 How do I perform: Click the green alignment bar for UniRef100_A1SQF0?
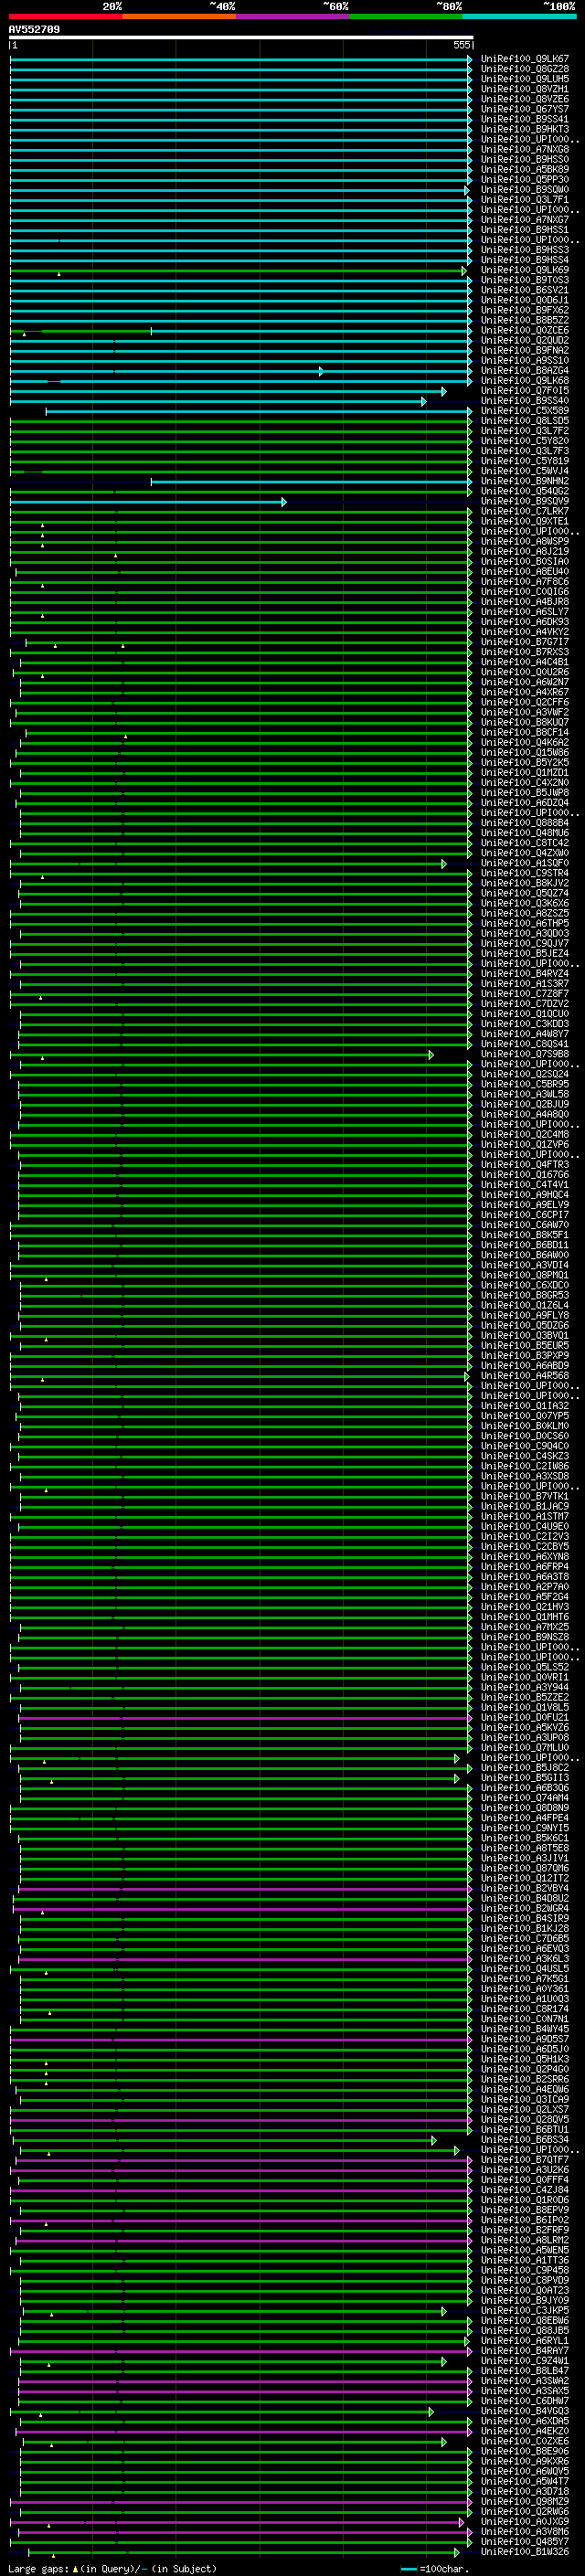click(228, 863)
